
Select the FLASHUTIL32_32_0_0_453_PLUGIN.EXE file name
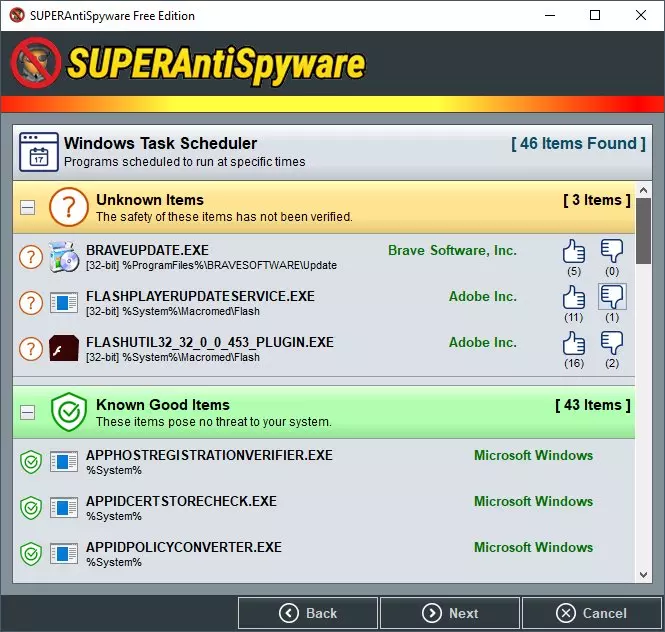coord(210,342)
